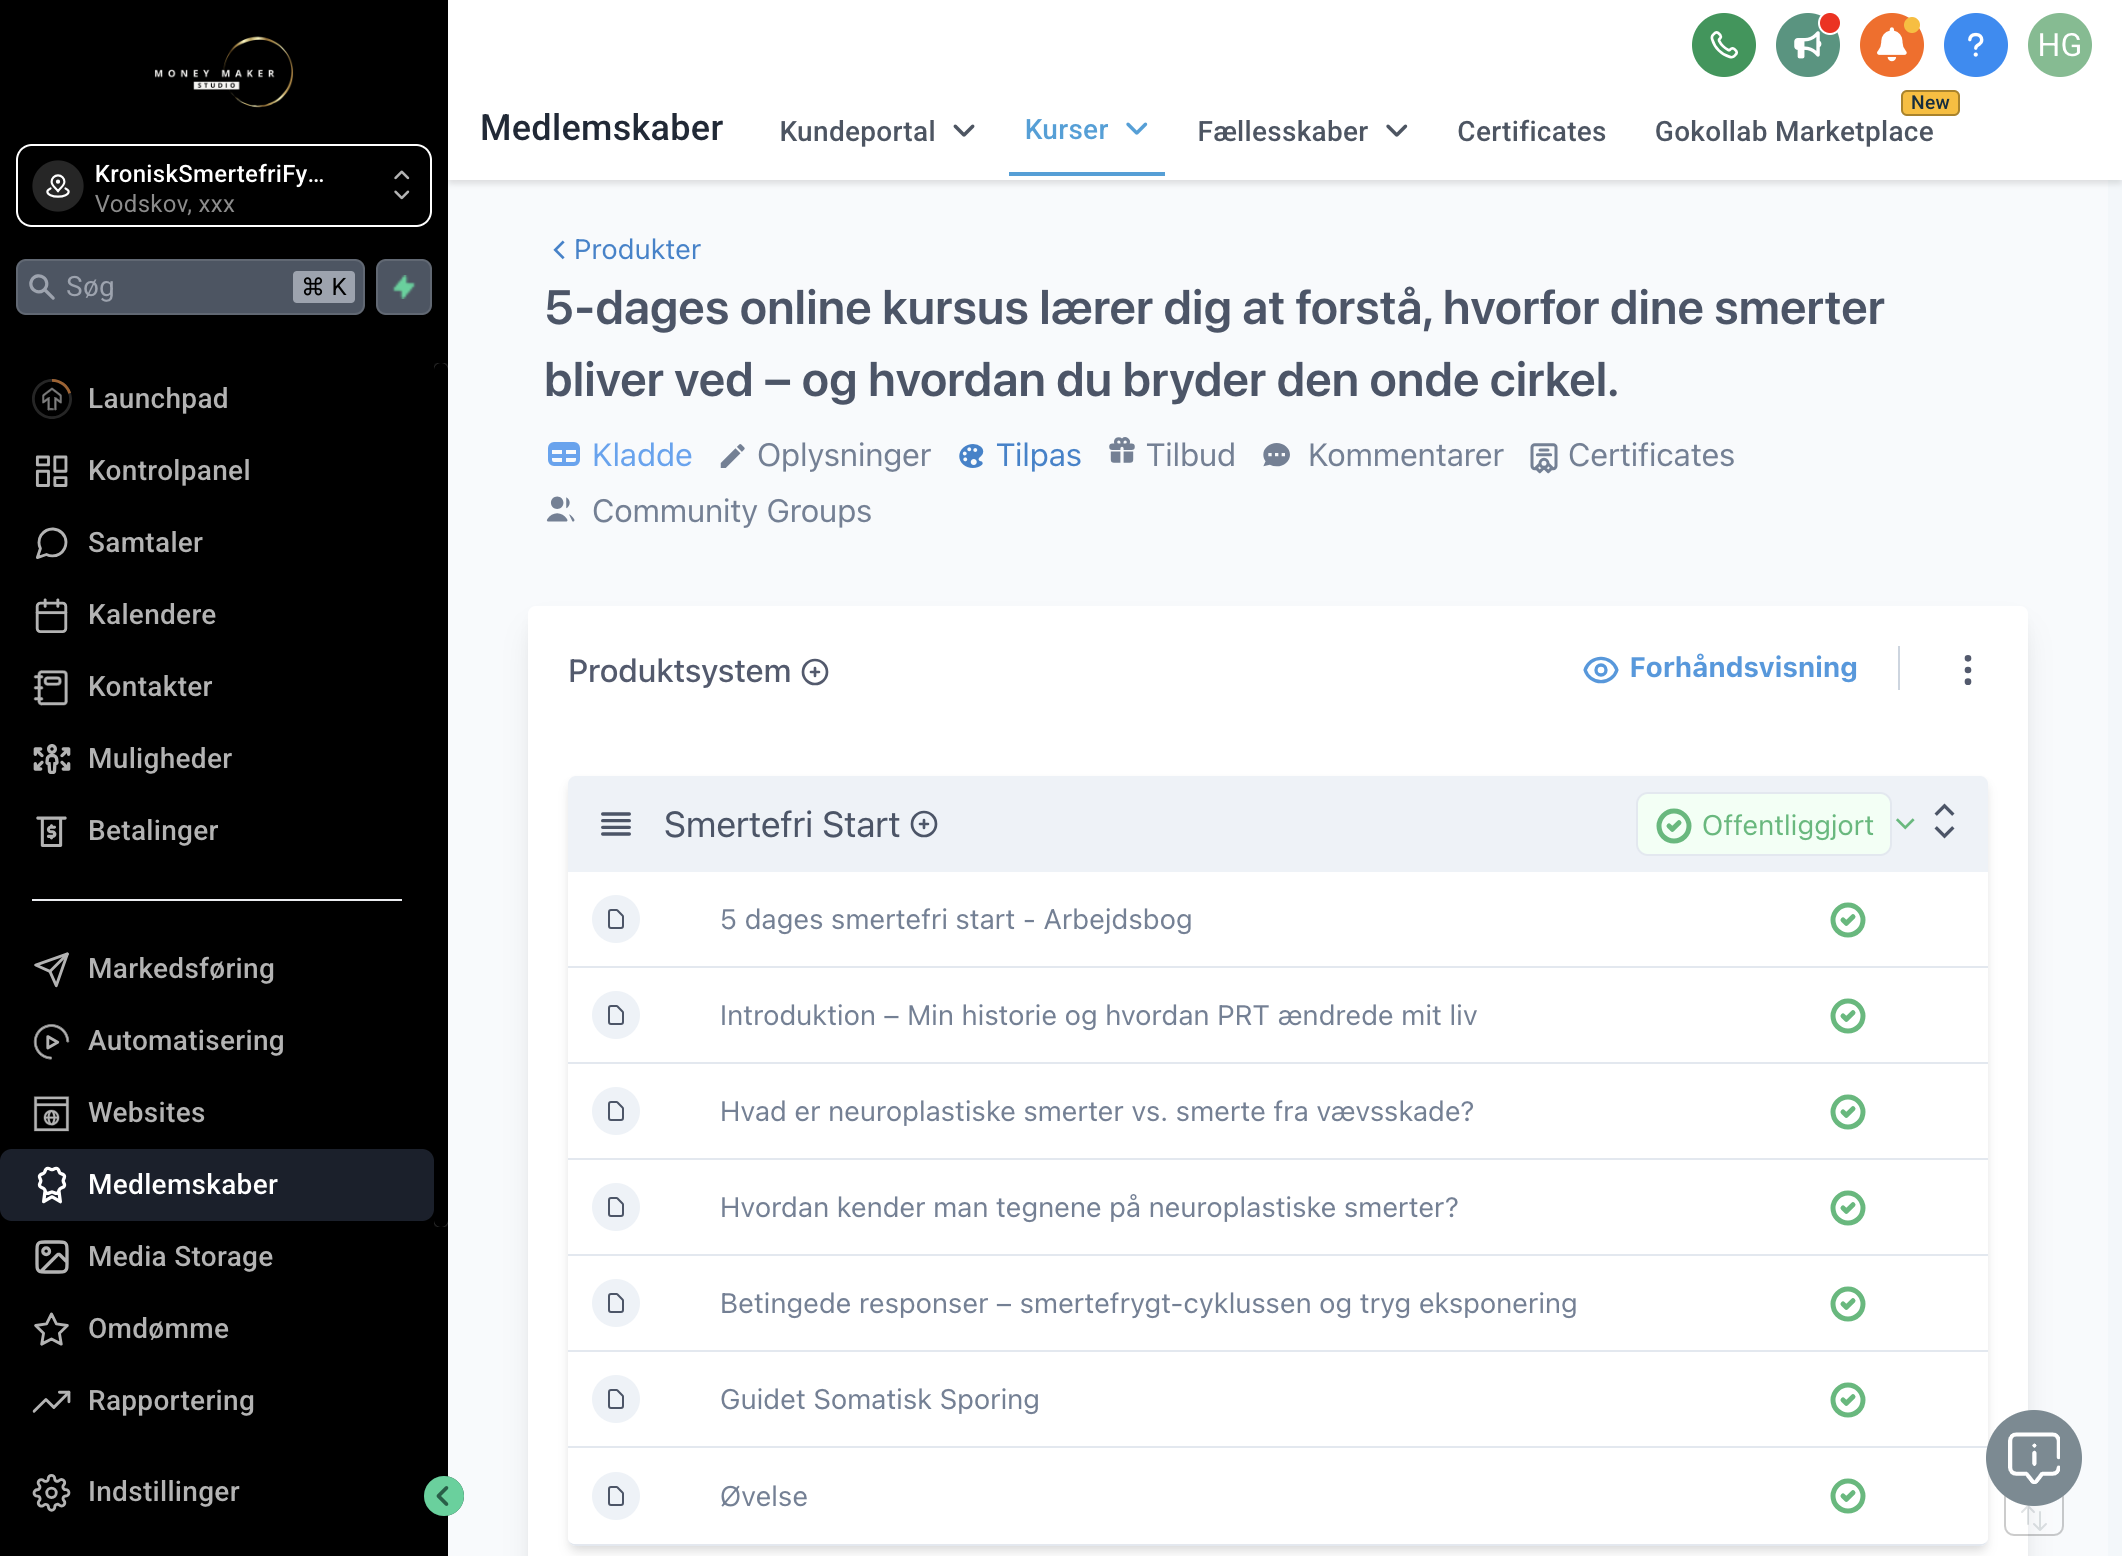Toggle published check for Introduktion lesson
Screen dimensions: 2122x1556
click(1847, 1016)
